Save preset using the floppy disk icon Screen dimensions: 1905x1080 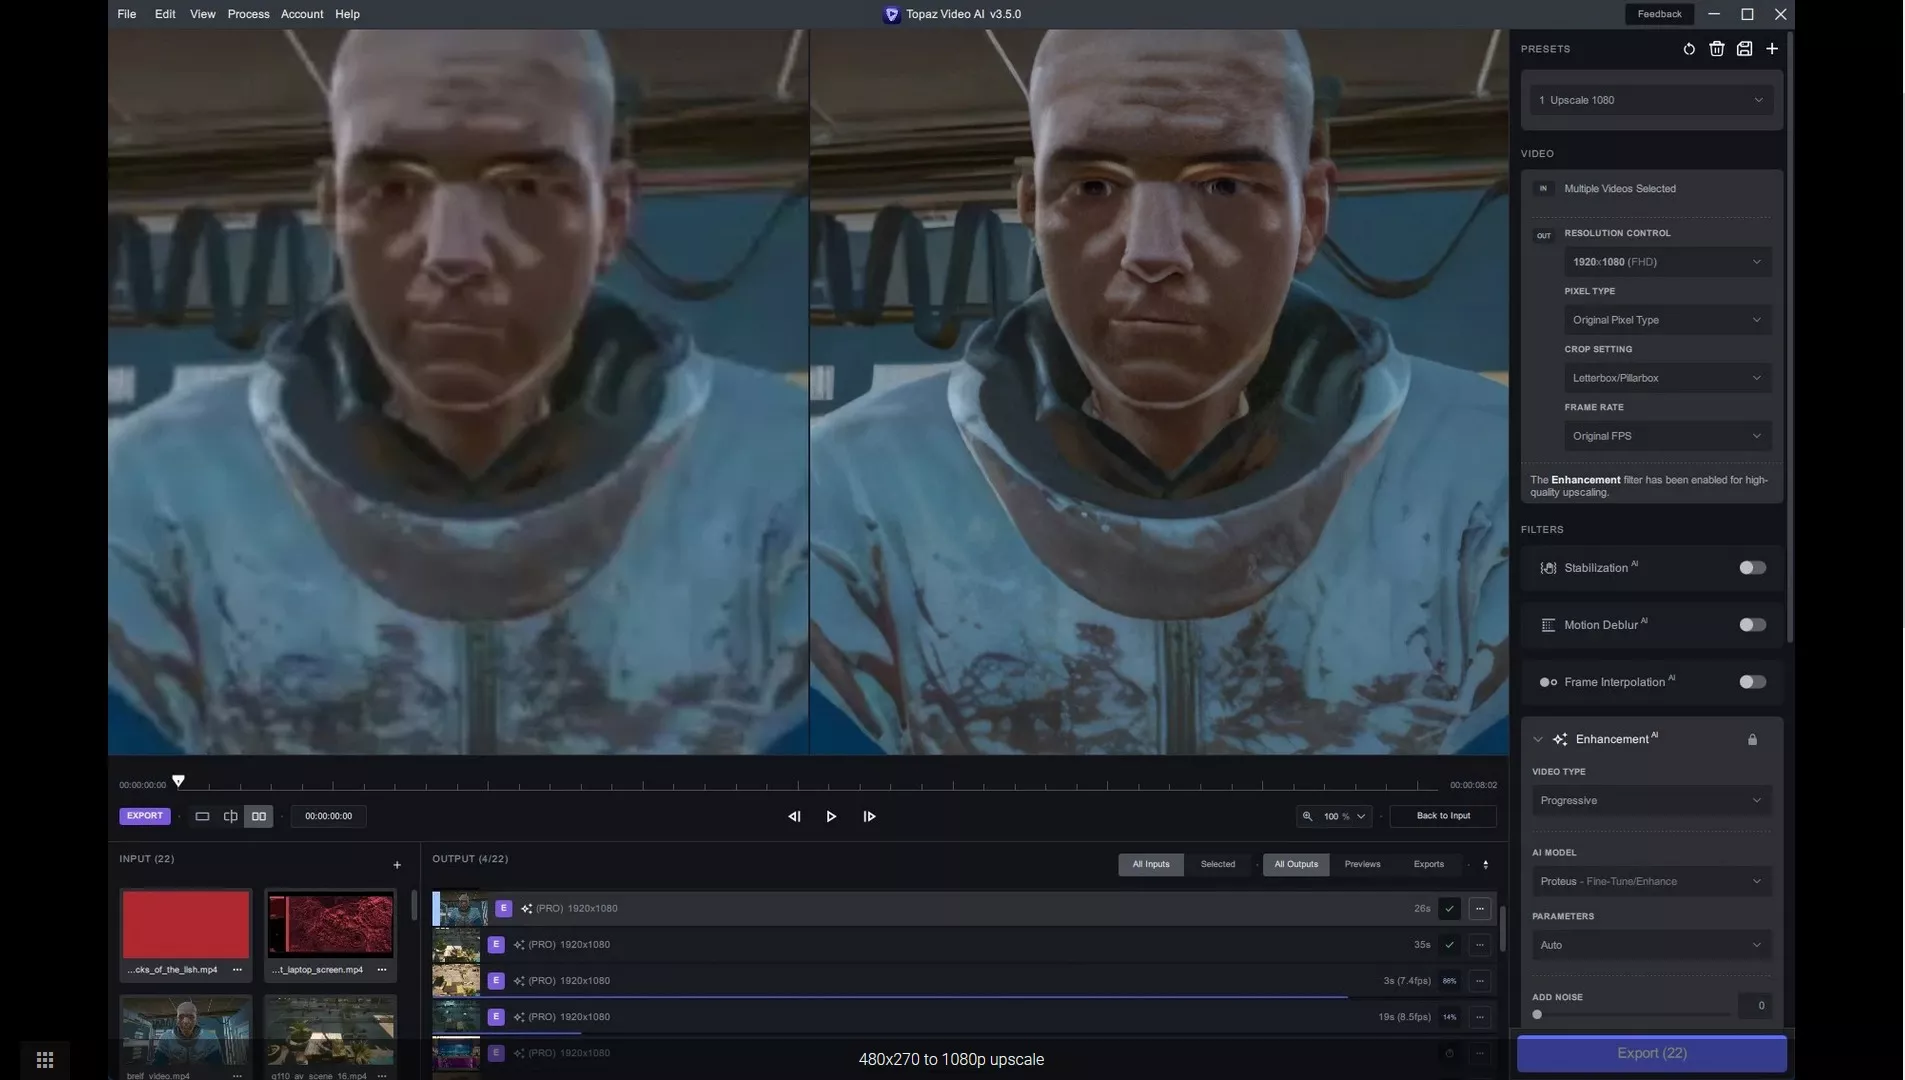[x=1744, y=49]
